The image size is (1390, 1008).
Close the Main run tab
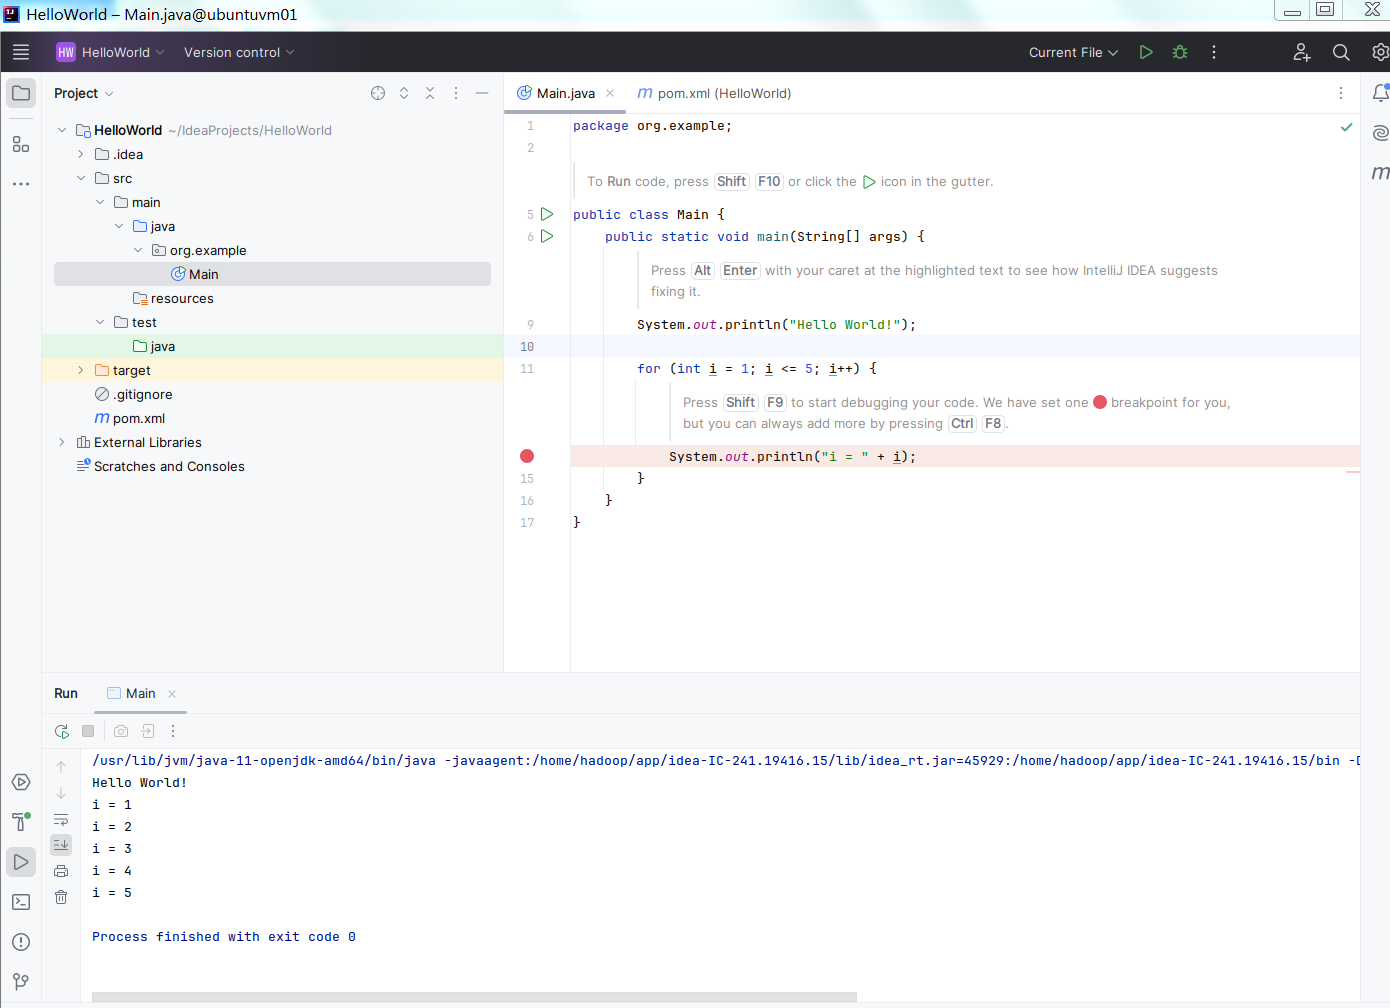point(172,694)
